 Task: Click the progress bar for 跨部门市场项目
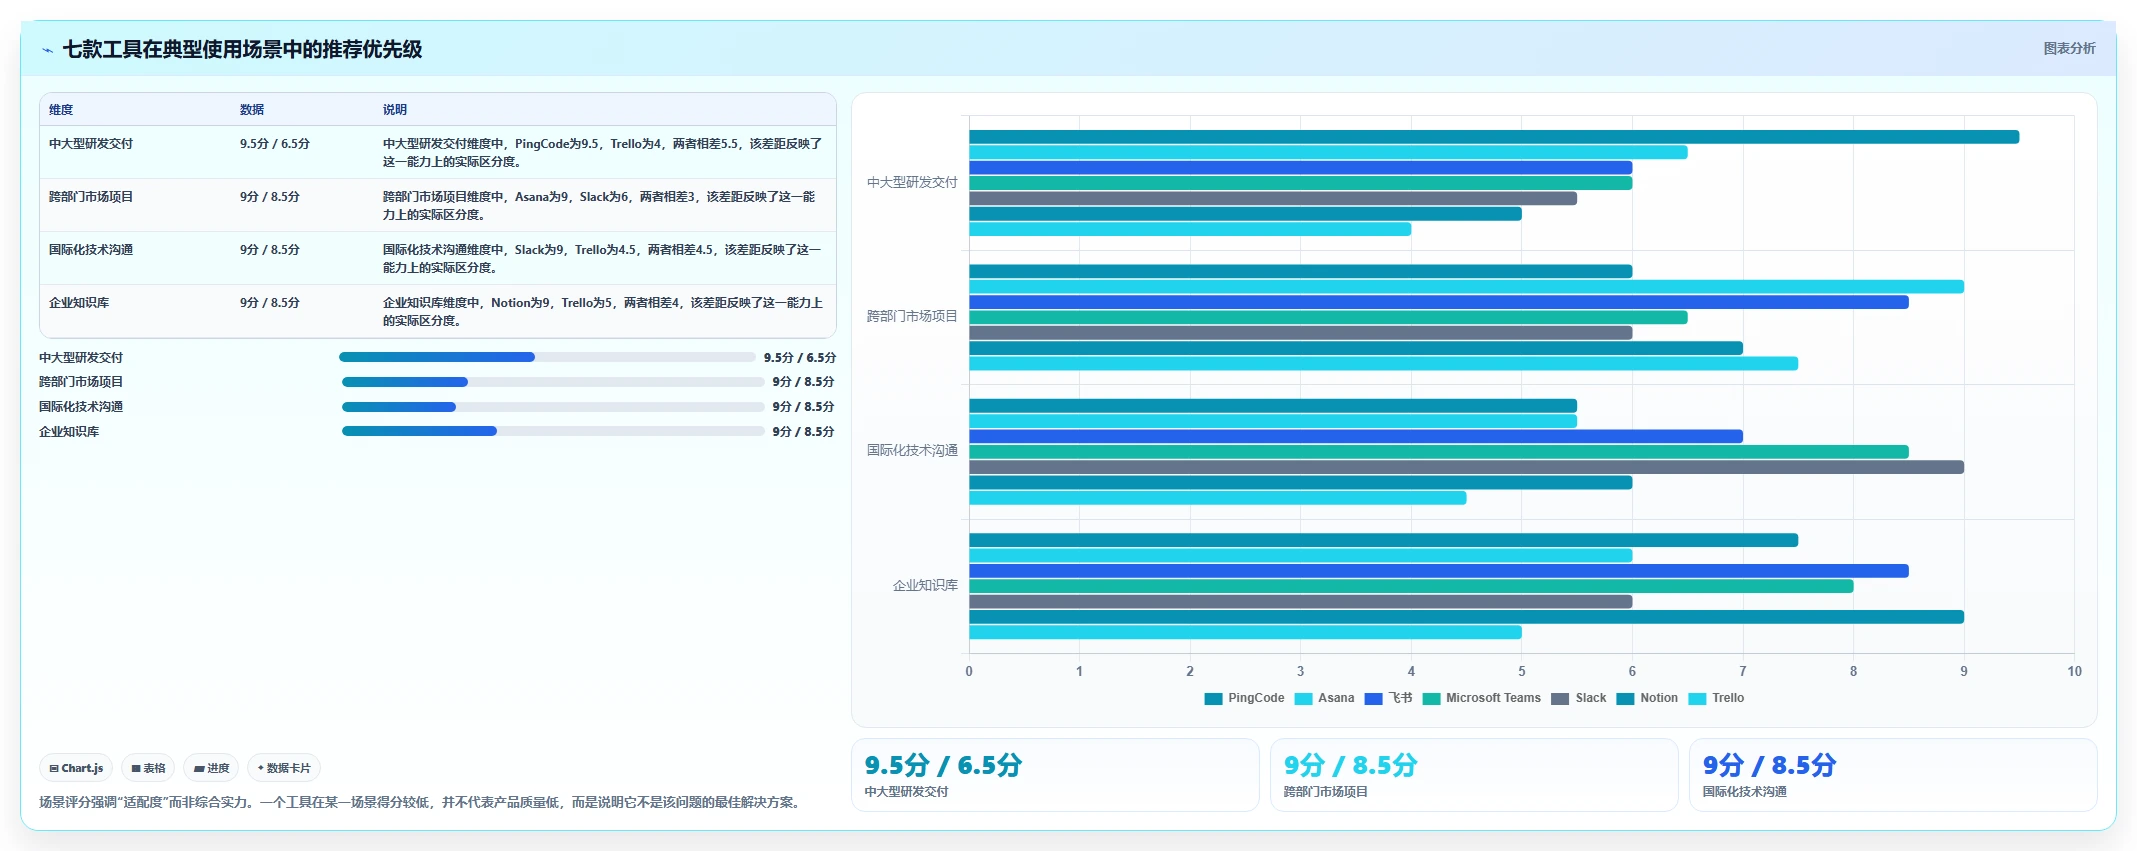[553, 382]
